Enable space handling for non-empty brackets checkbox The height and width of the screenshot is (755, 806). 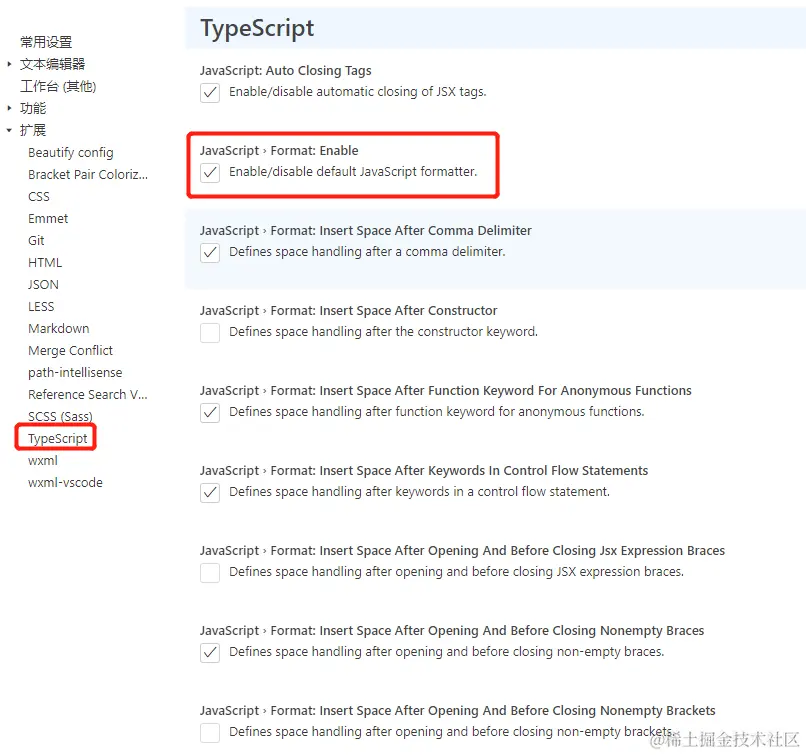coord(210,732)
